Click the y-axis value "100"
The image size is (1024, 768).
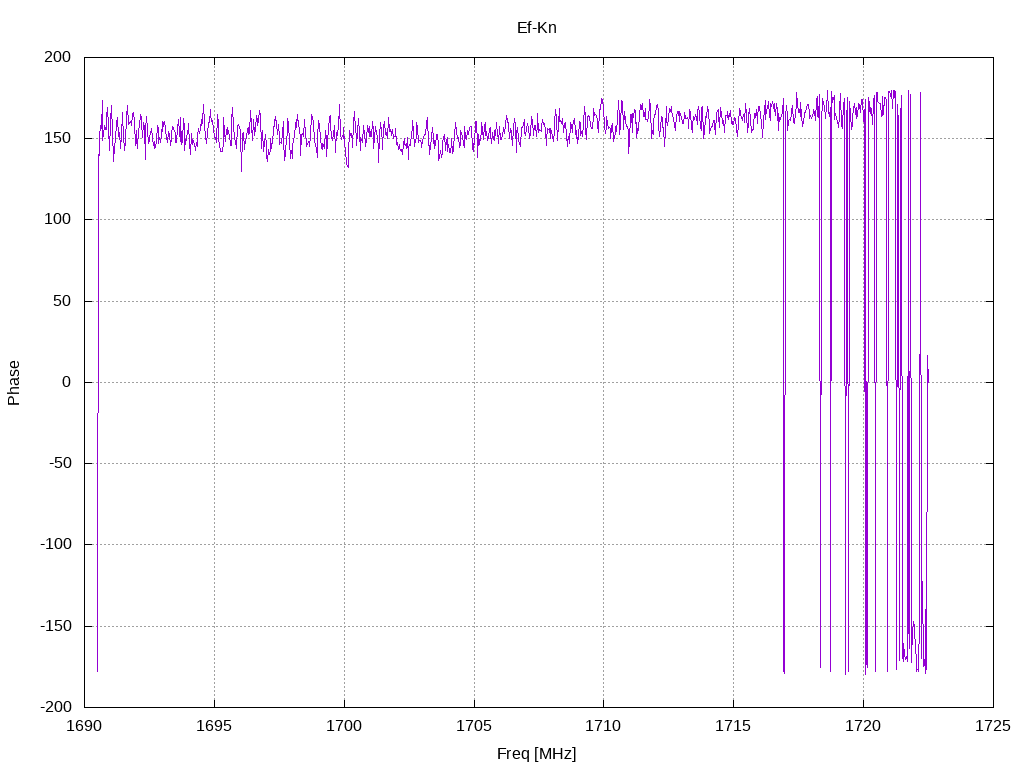coord(57,219)
